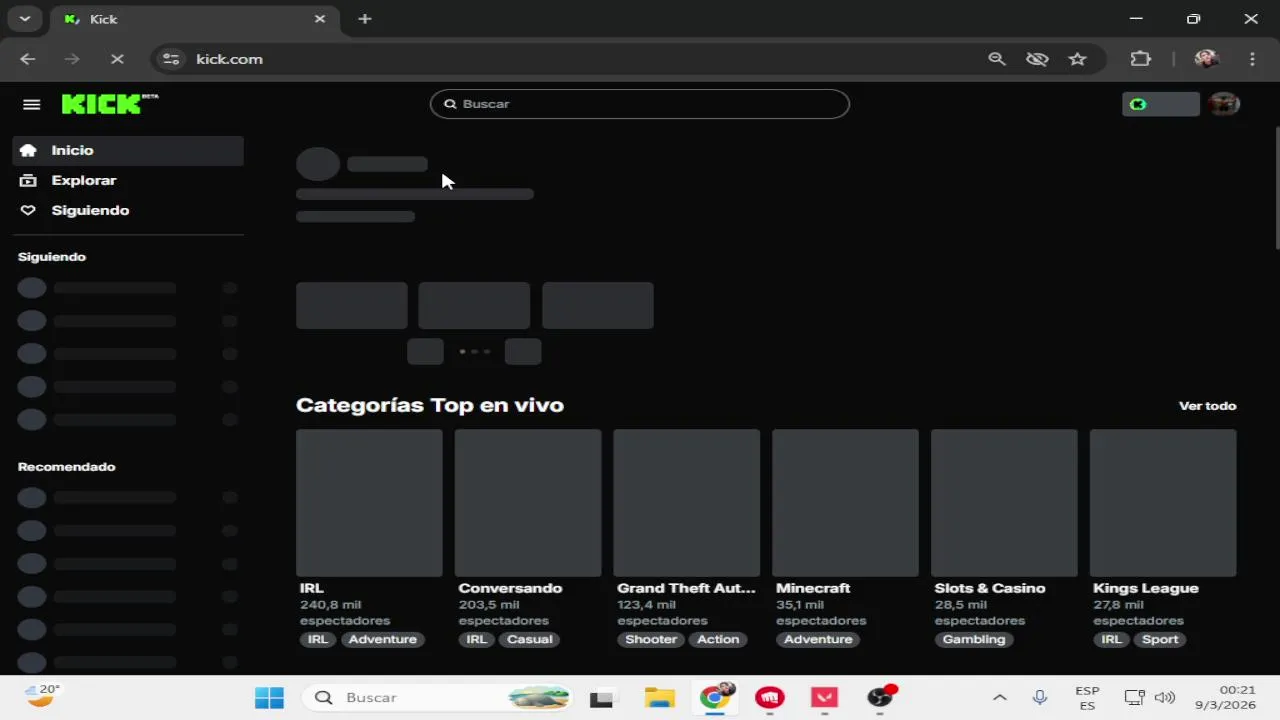Select the Gambling tag
The image size is (1280, 720).
click(x=974, y=639)
